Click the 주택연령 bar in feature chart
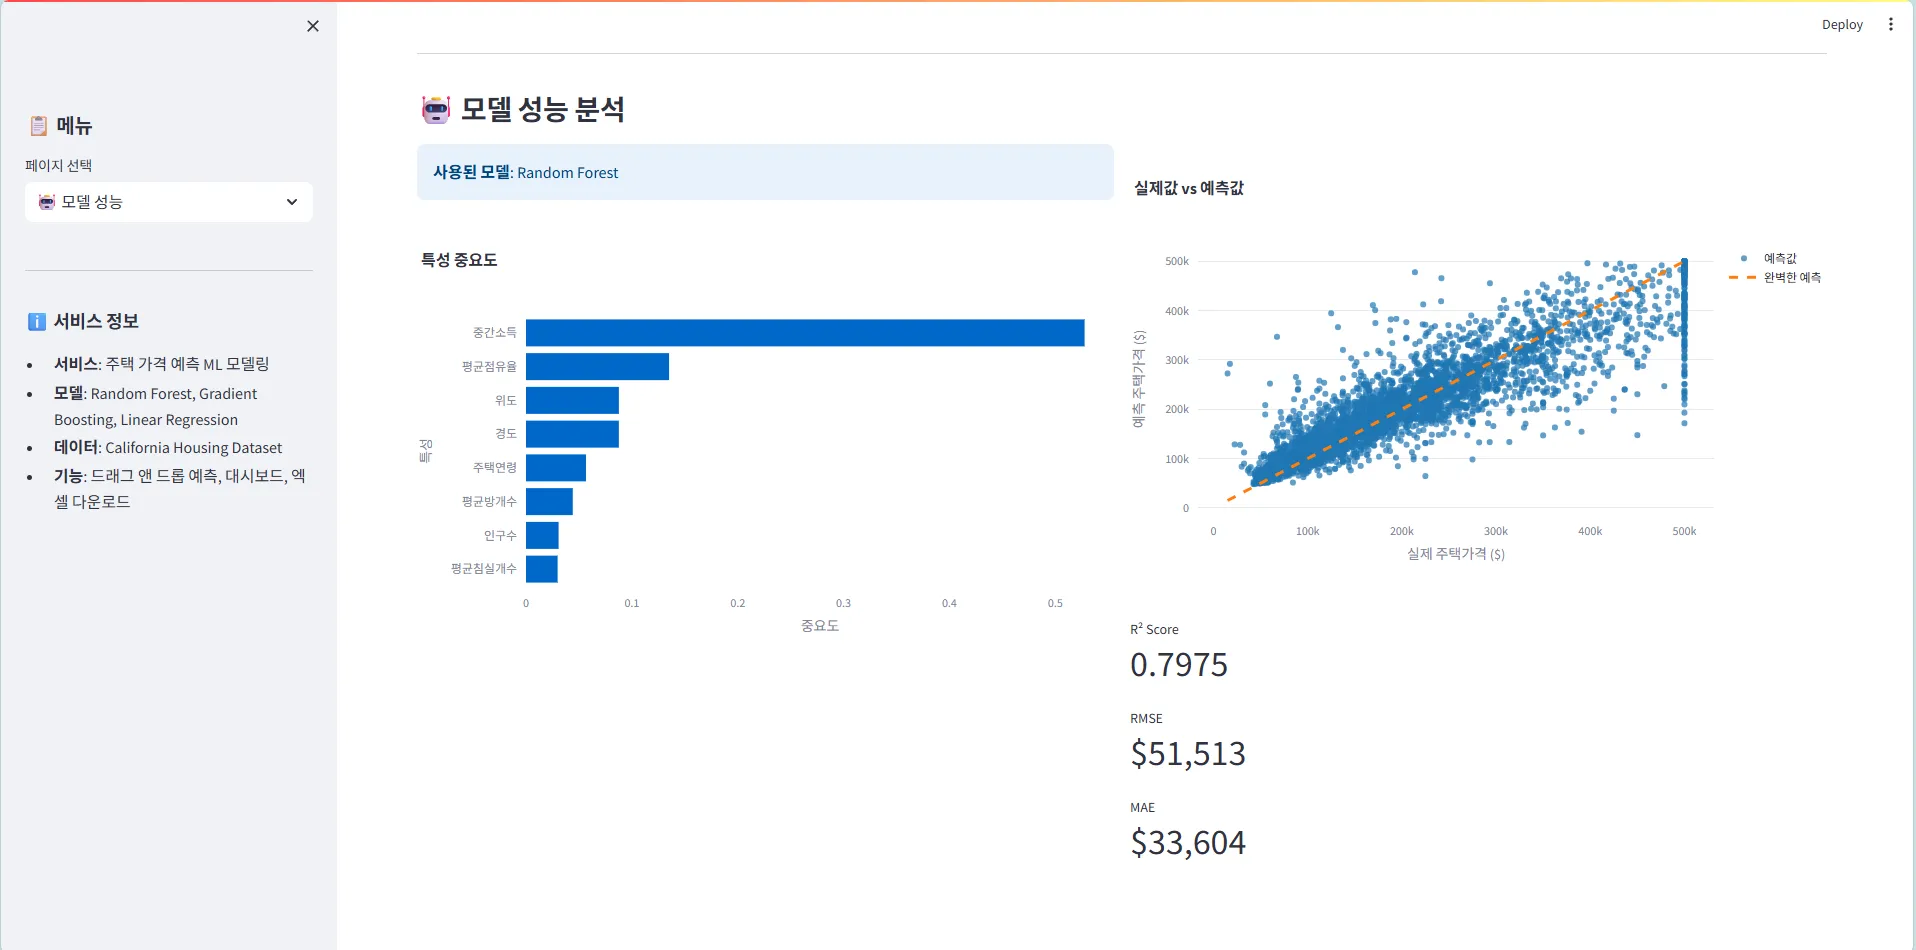Screen dimensions: 1916x950 (x=556, y=468)
